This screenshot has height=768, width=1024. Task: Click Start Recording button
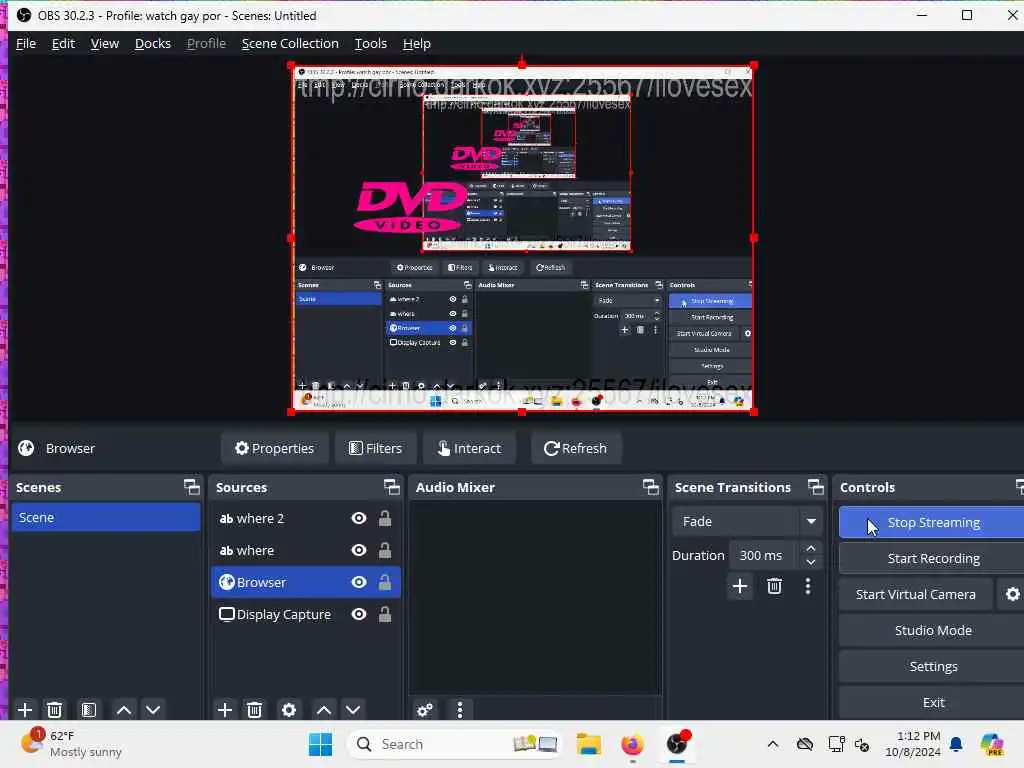[x=932, y=558]
